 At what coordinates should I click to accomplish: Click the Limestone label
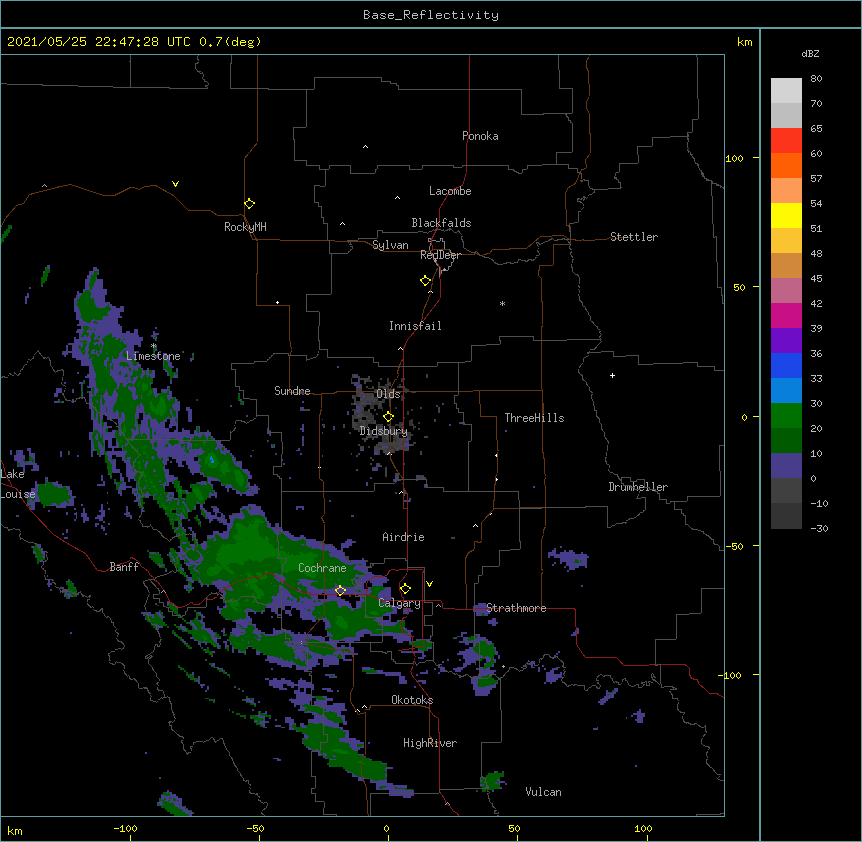(153, 356)
